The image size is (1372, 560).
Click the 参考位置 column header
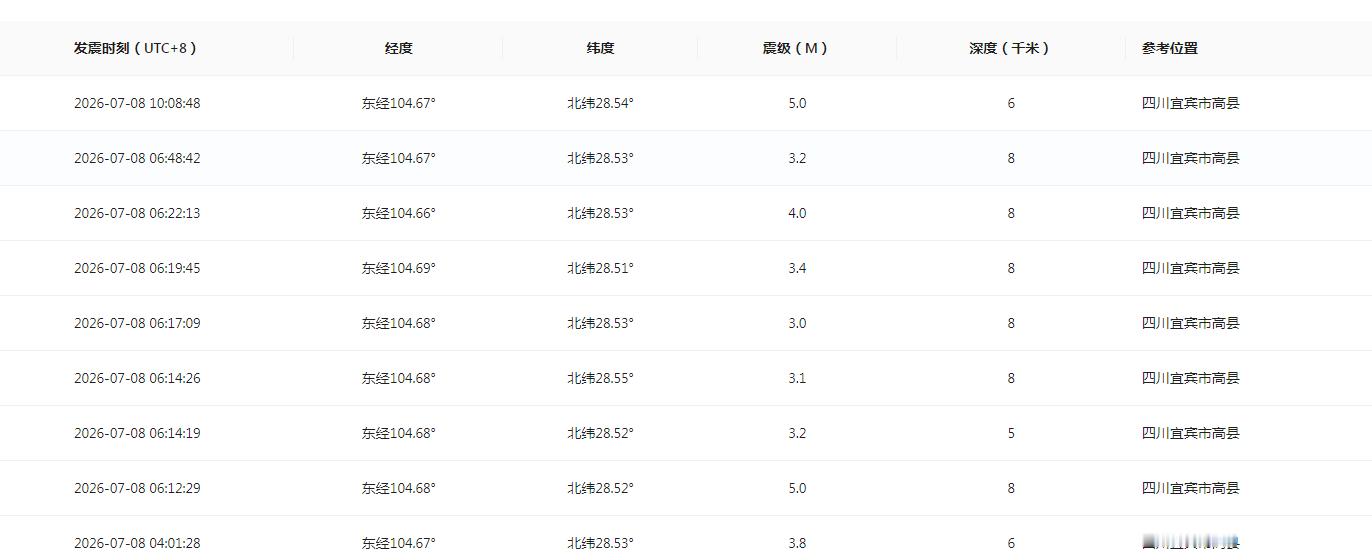[1170, 48]
